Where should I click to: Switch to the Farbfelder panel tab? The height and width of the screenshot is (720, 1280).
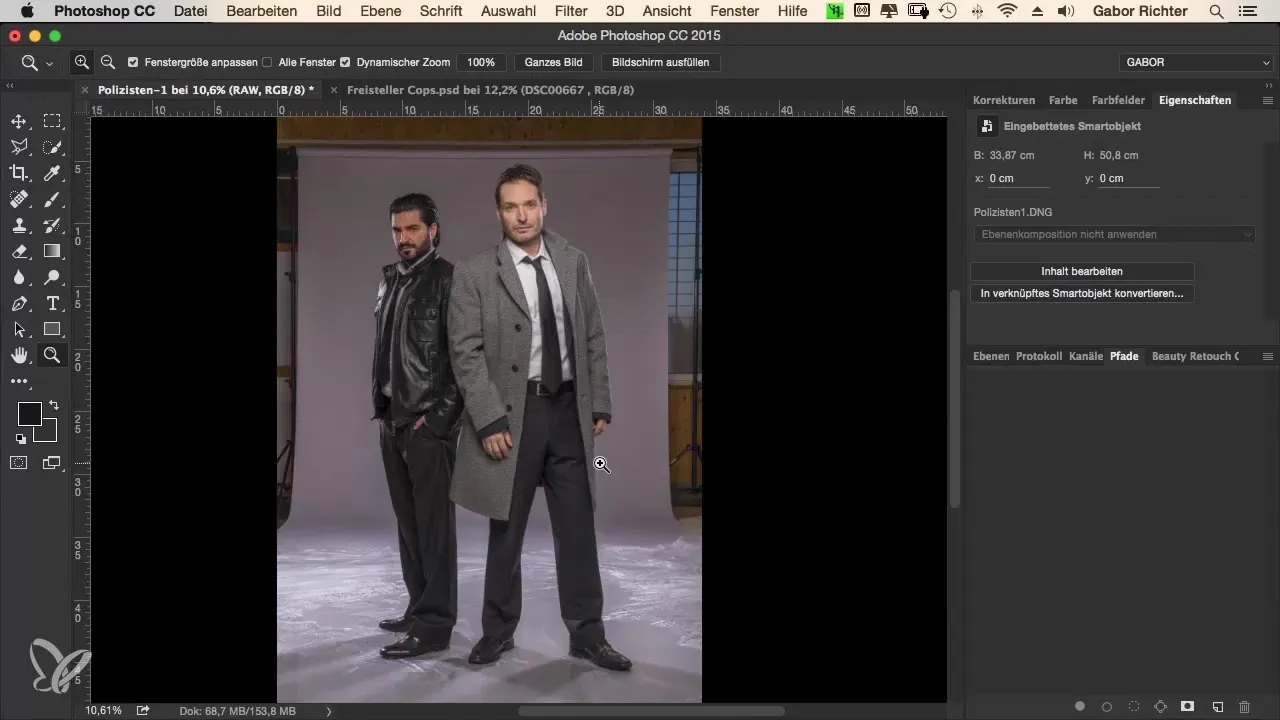click(x=1119, y=100)
